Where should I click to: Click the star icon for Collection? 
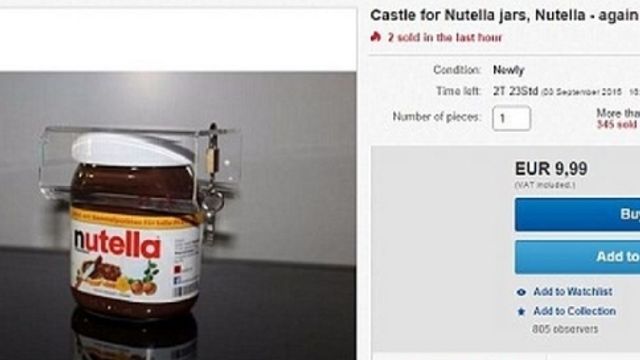point(521,312)
